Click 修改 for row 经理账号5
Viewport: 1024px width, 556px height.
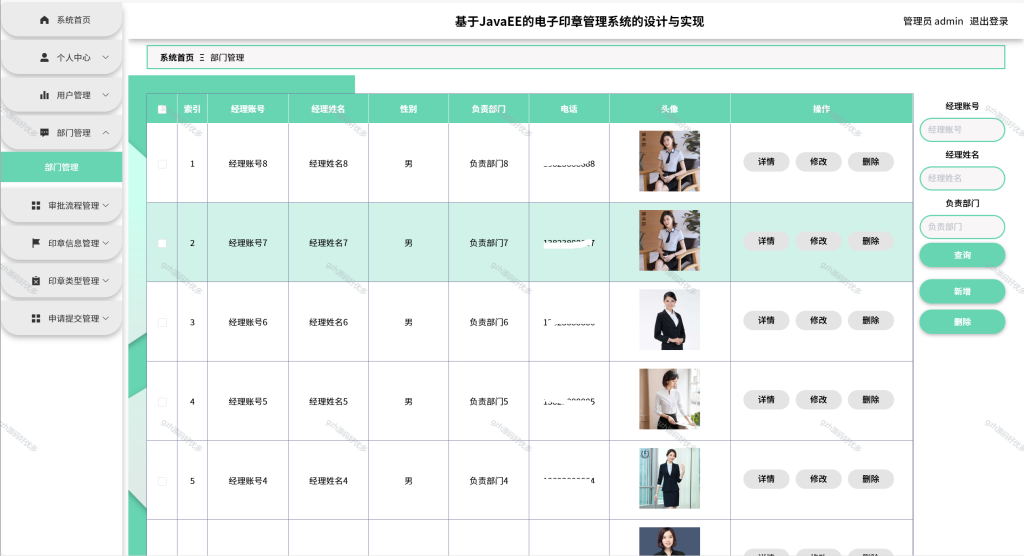point(818,400)
